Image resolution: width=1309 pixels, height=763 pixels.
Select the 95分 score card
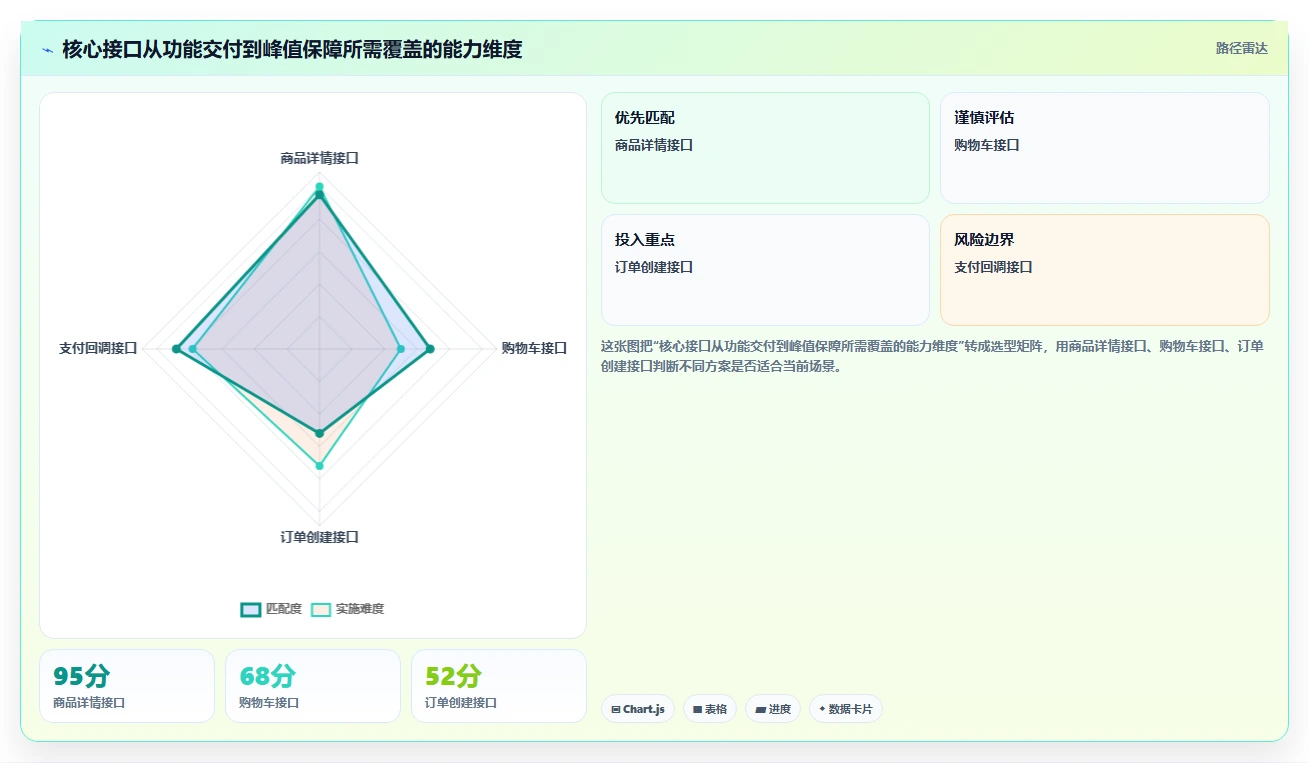[x=127, y=686]
